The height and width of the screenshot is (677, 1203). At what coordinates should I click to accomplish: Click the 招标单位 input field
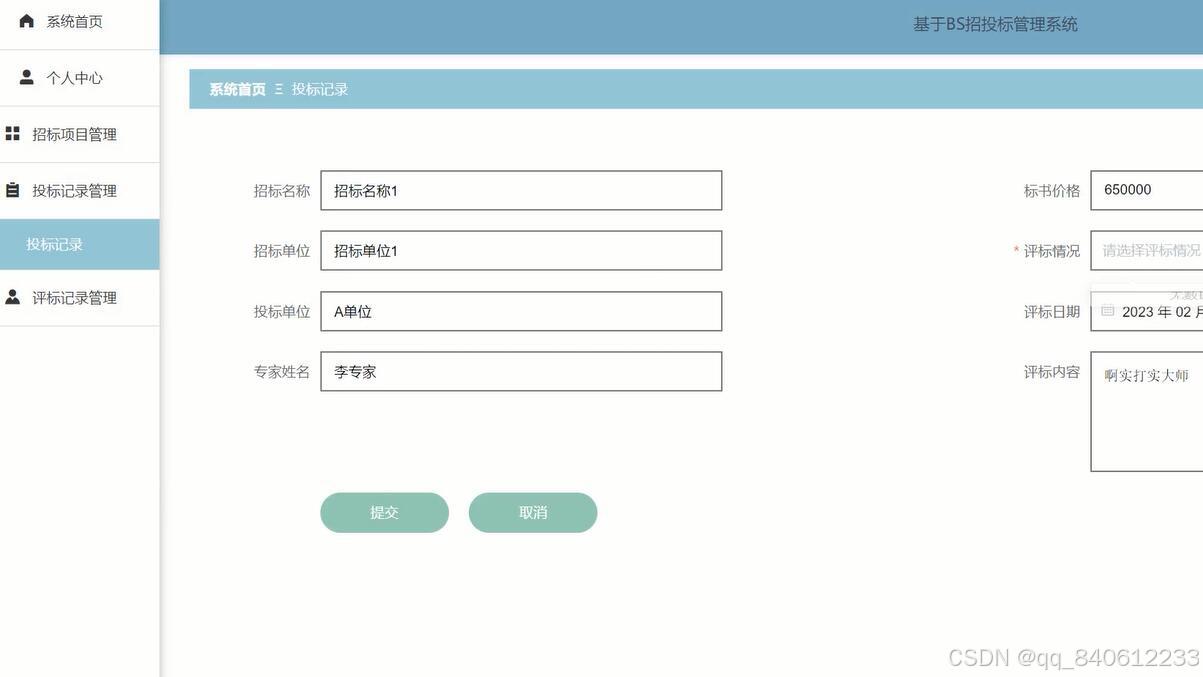521,250
